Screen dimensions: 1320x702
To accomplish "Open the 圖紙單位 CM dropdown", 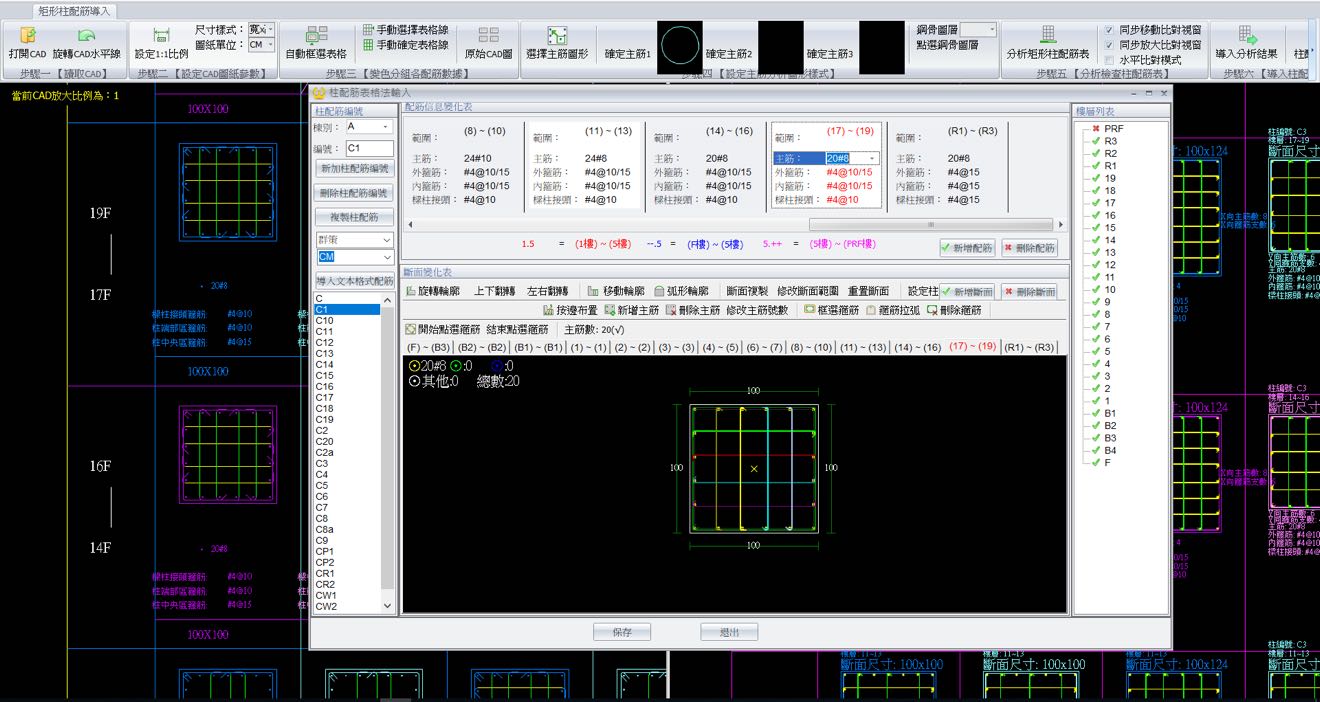I will tap(262, 45).
